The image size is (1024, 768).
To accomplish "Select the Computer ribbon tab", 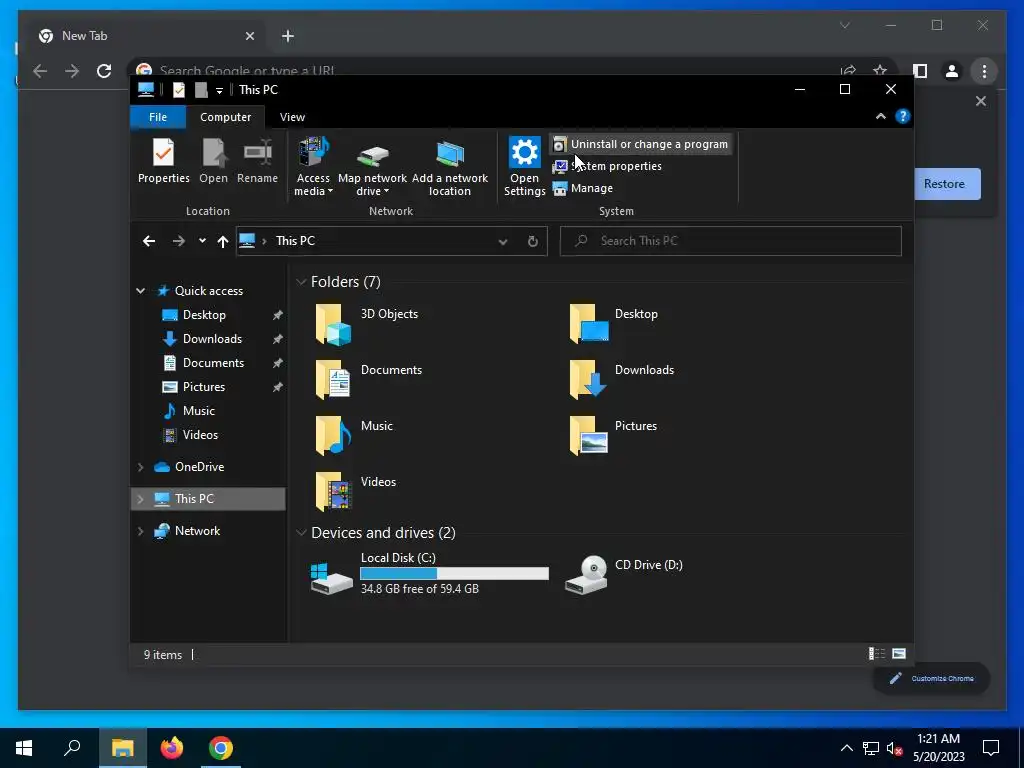I will point(225,117).
